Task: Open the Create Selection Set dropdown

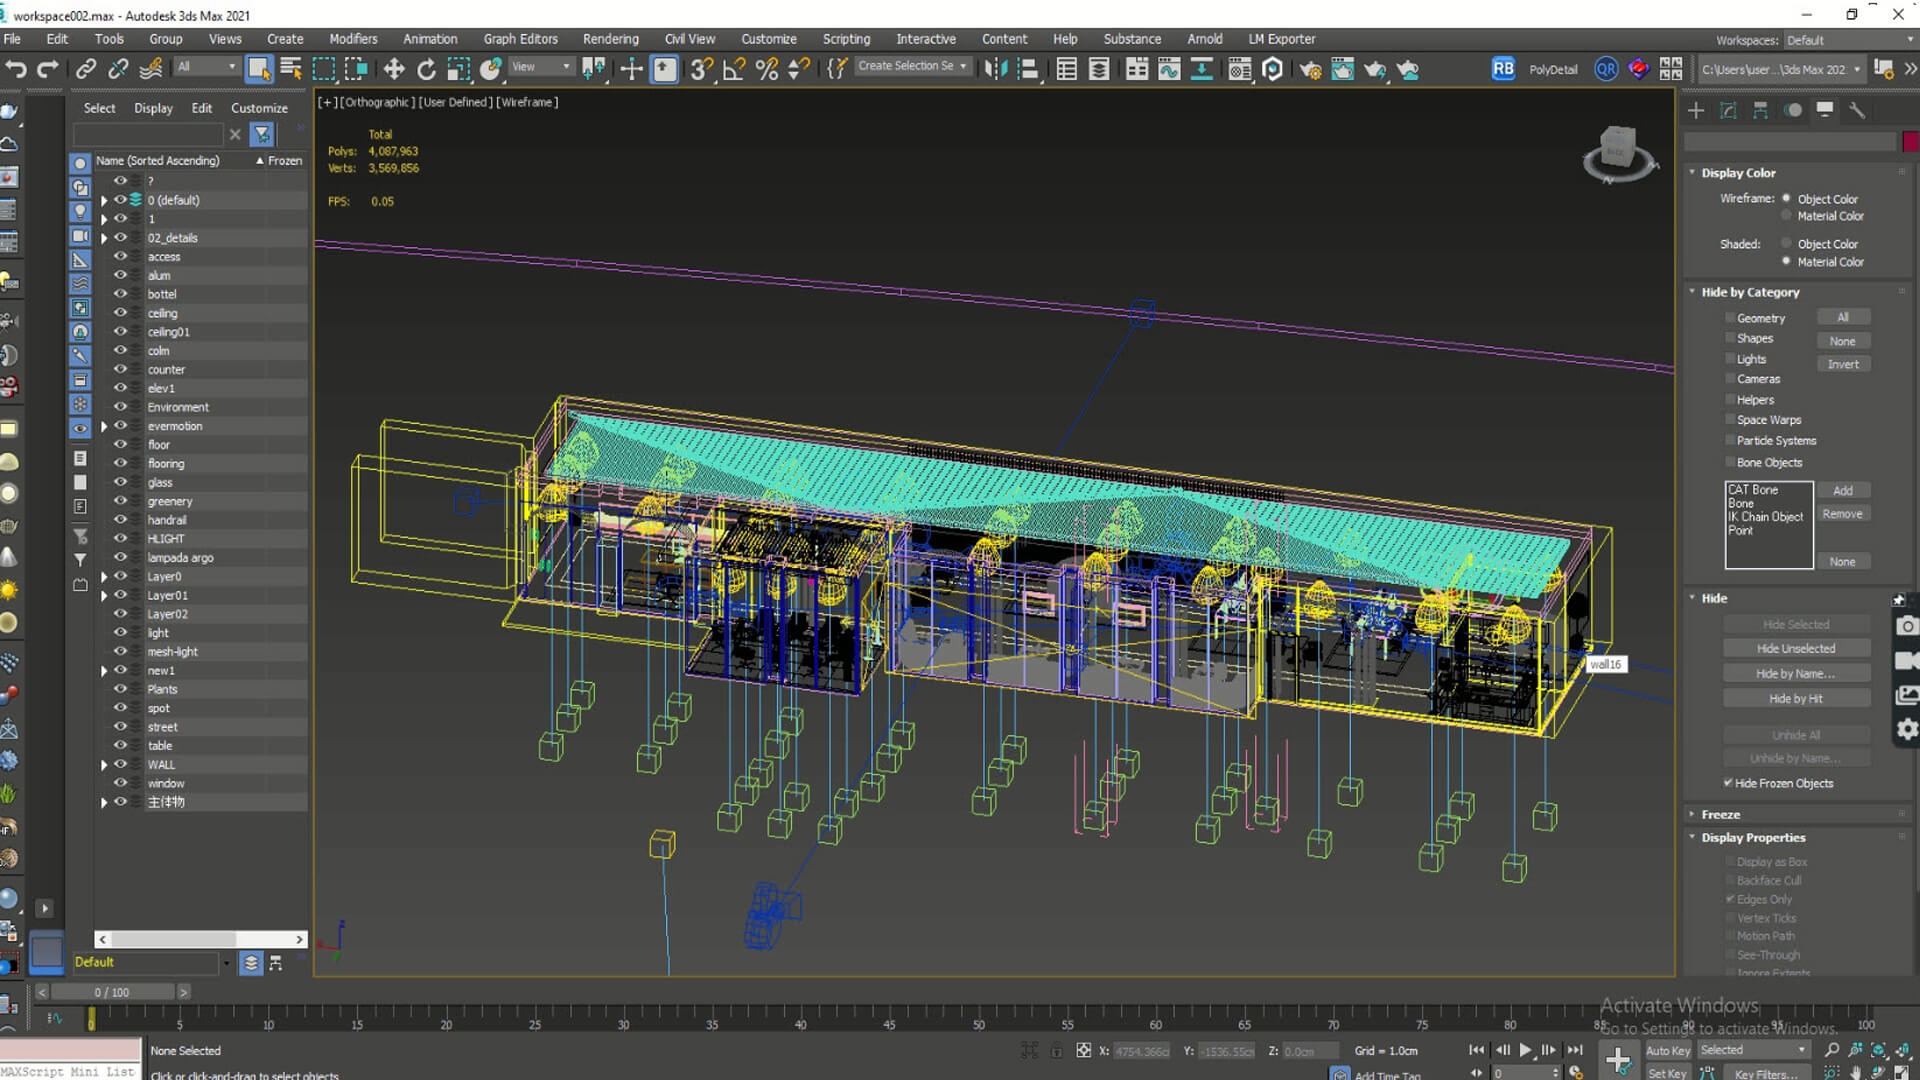Action: point(963,66)
